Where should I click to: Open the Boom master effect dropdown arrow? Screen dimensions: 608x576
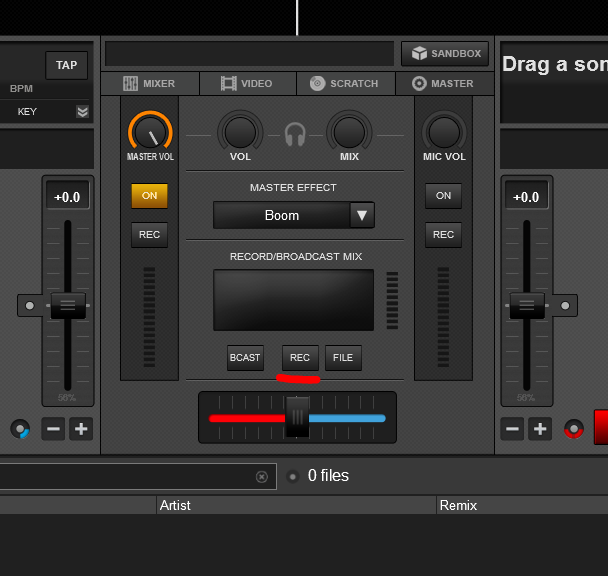click(362, 215)
